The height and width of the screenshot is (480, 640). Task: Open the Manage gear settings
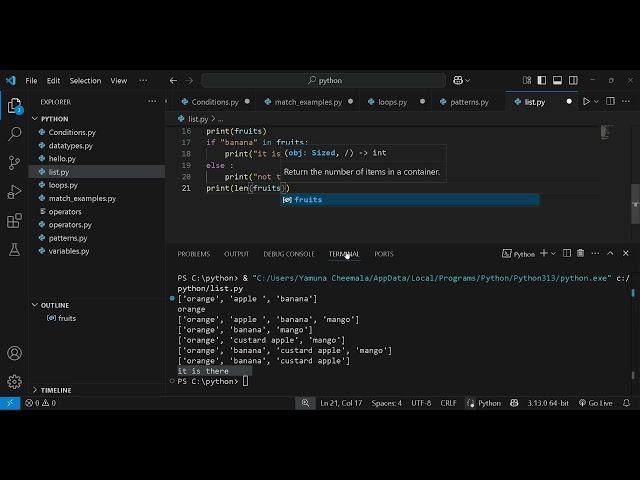click(14, 382)
